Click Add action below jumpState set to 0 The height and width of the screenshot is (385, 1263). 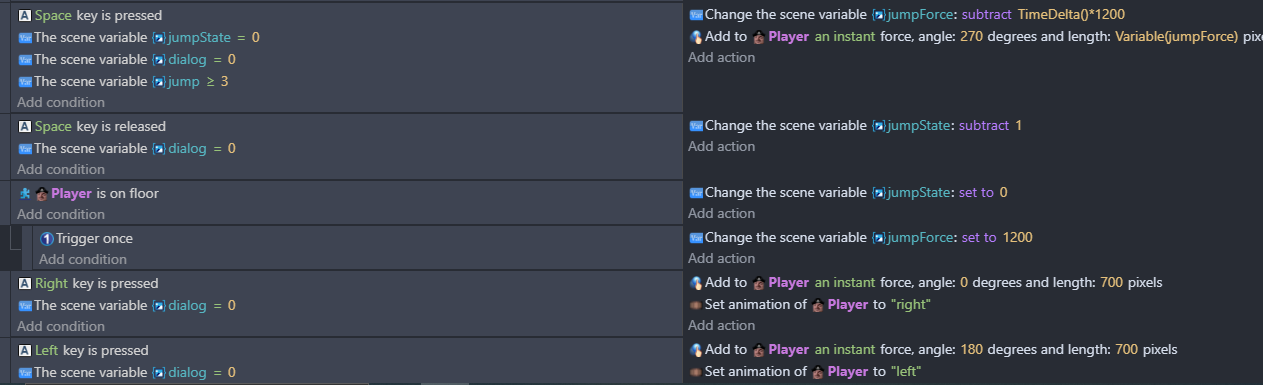tap(722, 213)
